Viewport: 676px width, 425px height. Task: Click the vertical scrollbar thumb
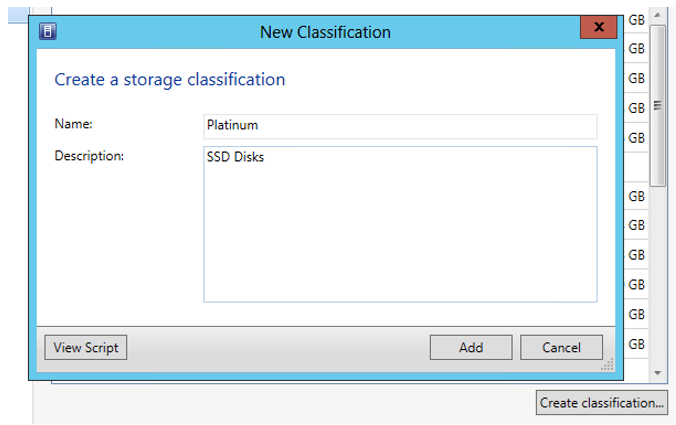[658, 105]
